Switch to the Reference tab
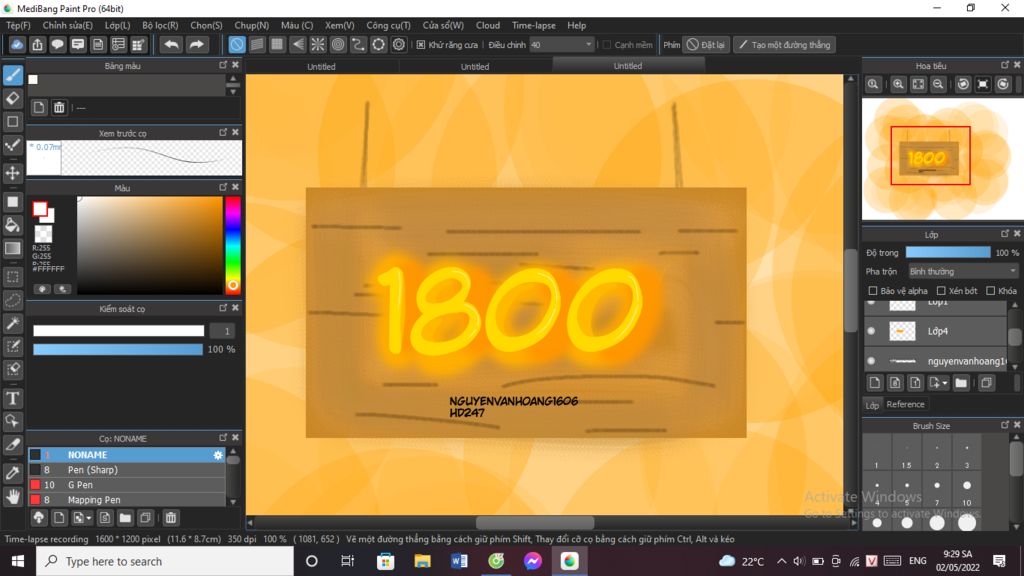 pos(905,404)
